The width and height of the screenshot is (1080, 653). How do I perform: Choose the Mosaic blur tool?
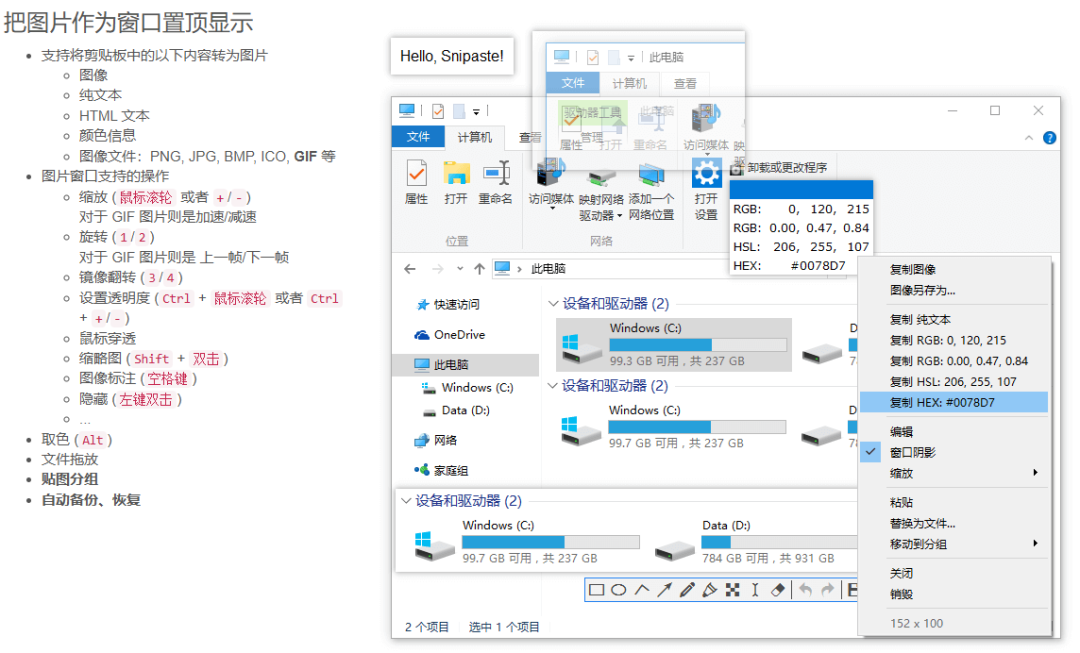(x=733, y=589)
